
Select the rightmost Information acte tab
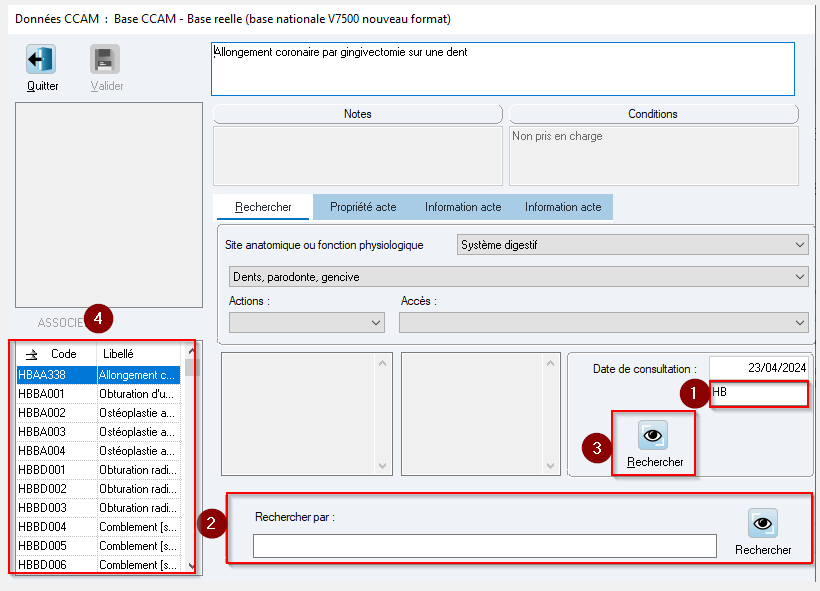click(563, 207)
